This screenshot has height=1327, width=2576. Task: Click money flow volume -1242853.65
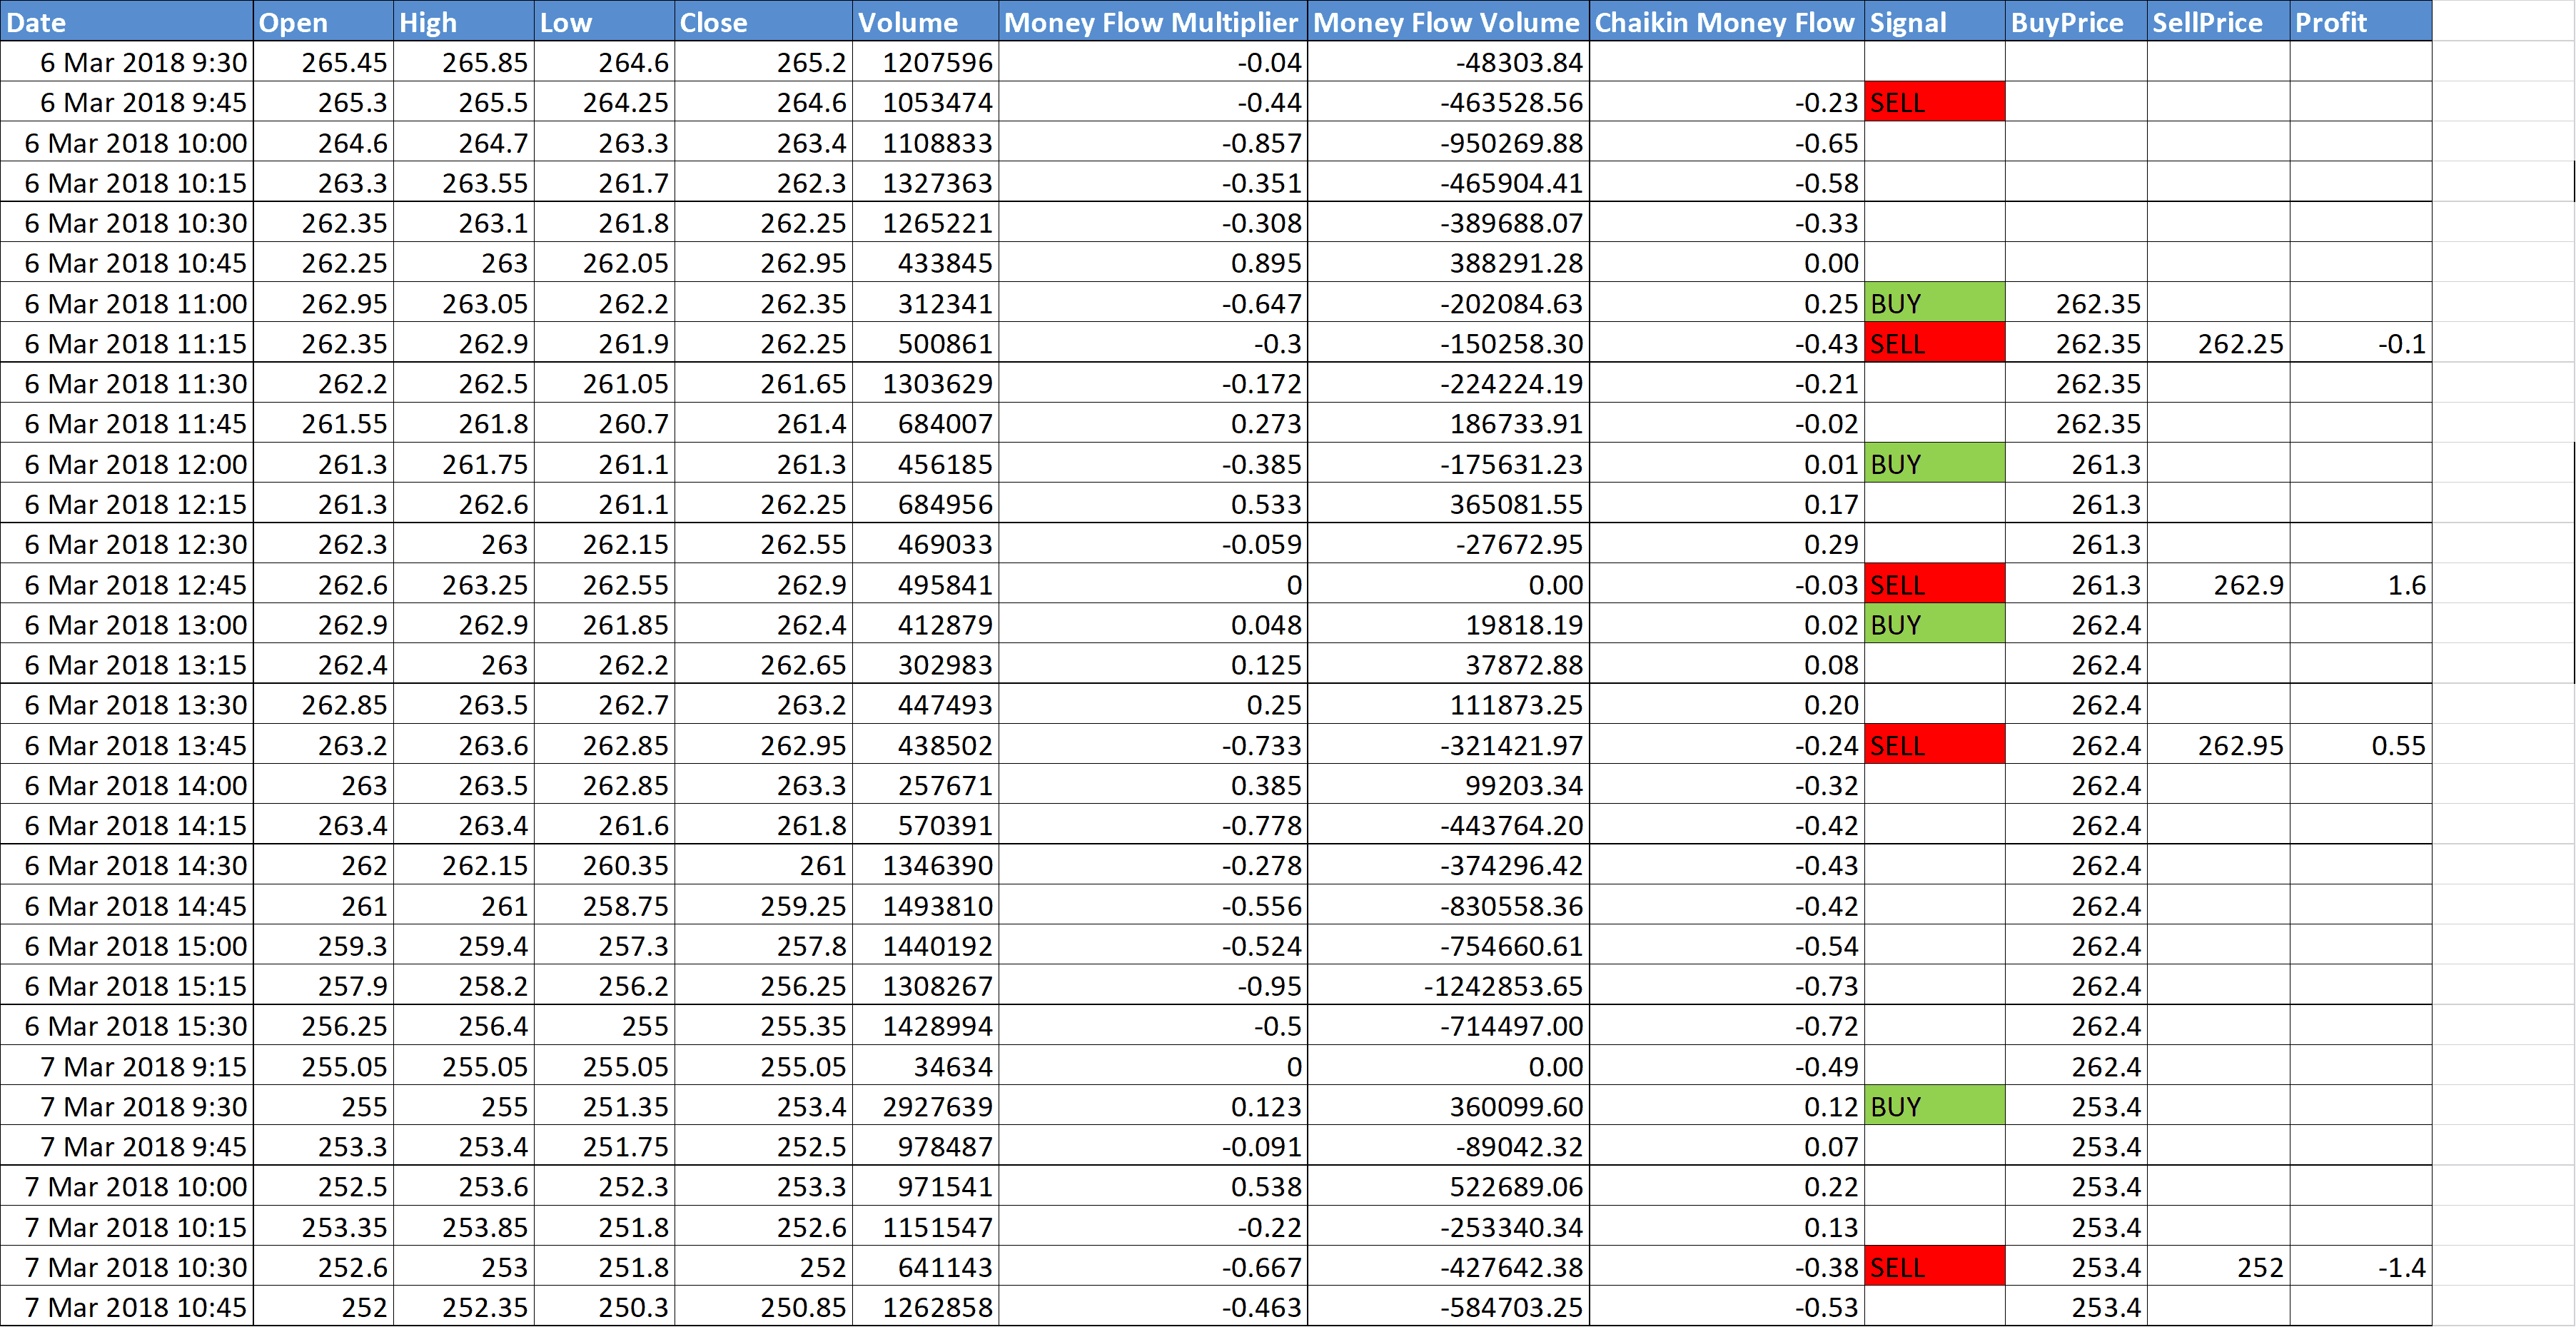(x=1448, y=986)
